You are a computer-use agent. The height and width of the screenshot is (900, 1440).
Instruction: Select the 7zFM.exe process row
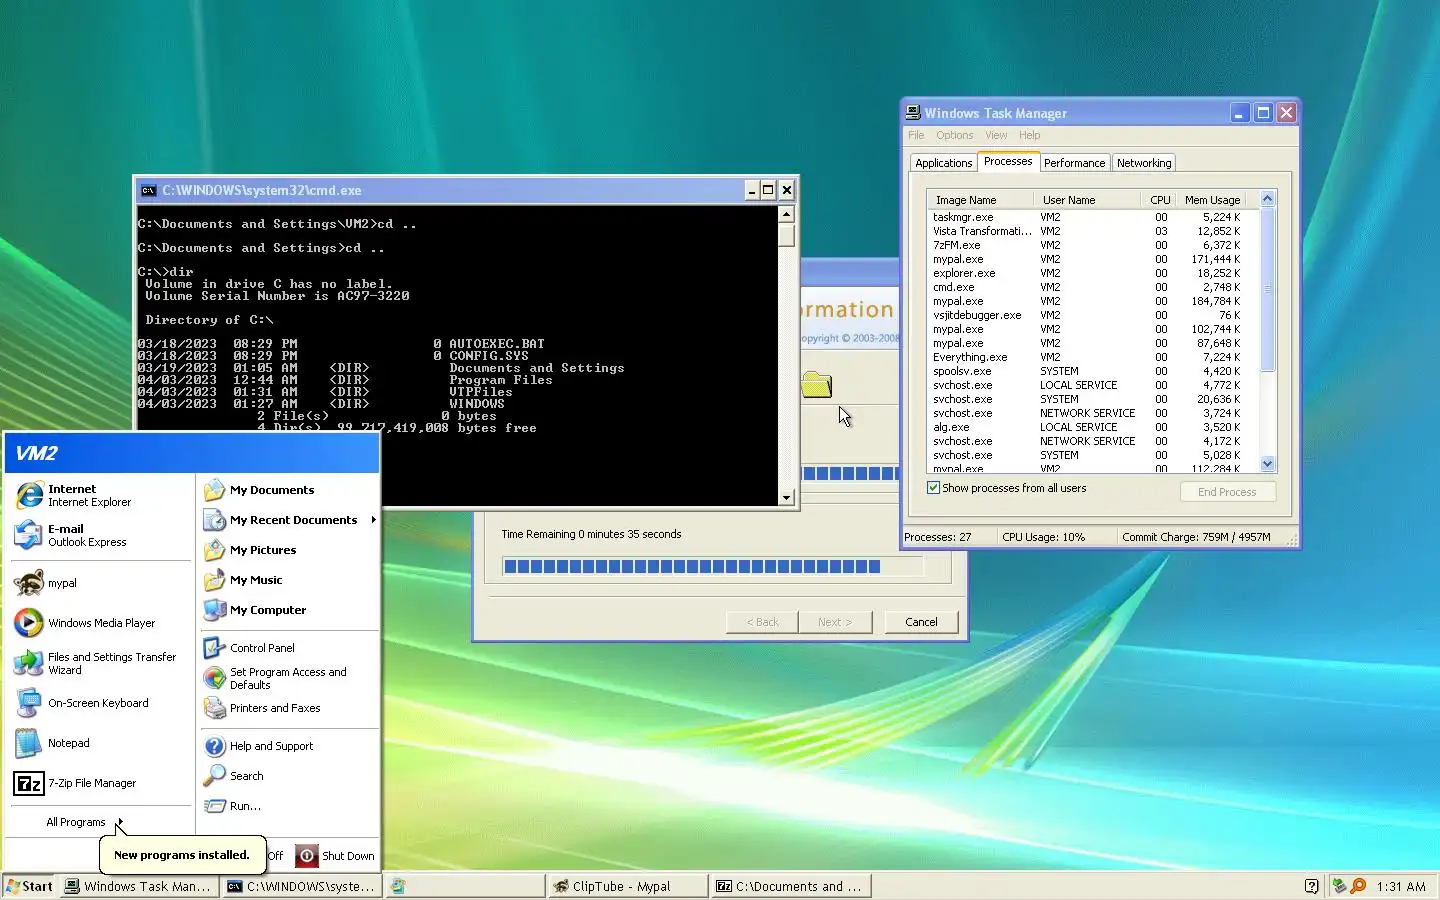pos(1093,245)
